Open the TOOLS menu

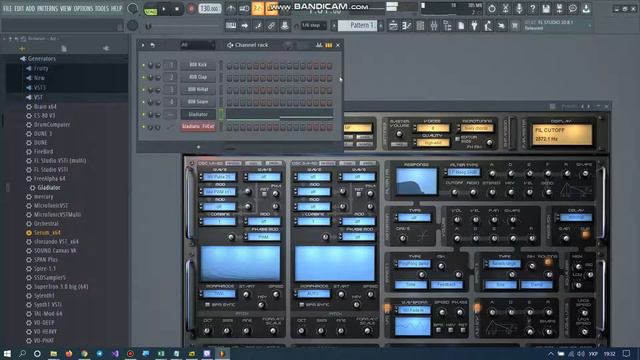102,8
